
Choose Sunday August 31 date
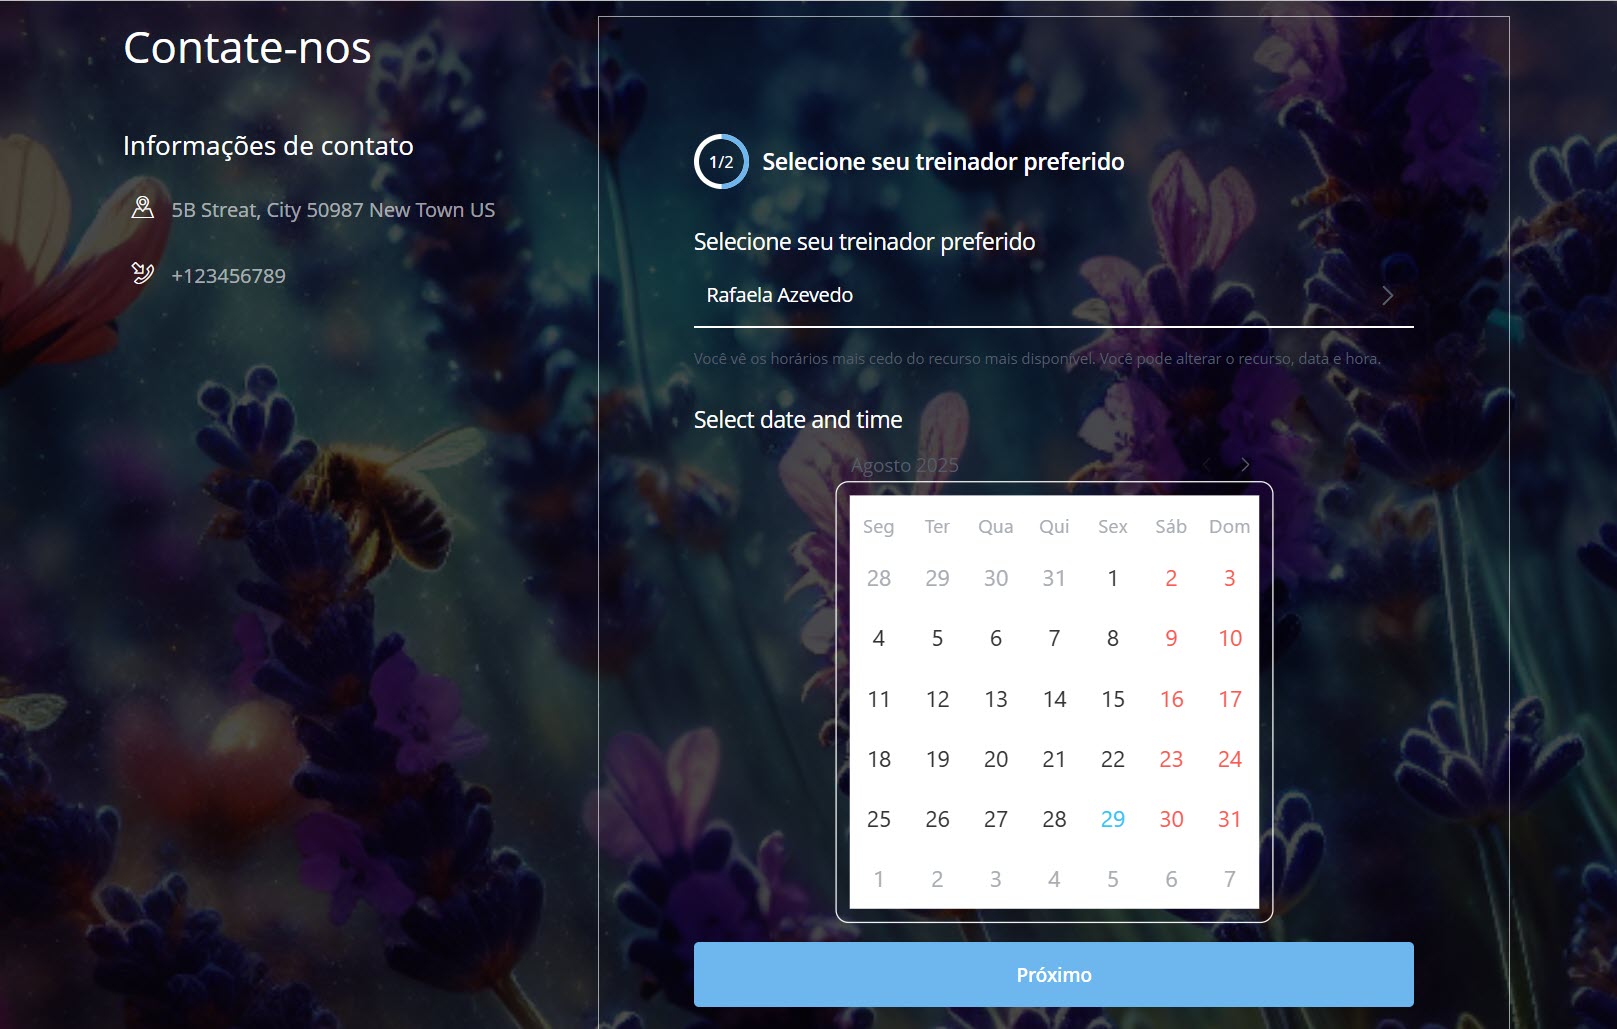1229,819
